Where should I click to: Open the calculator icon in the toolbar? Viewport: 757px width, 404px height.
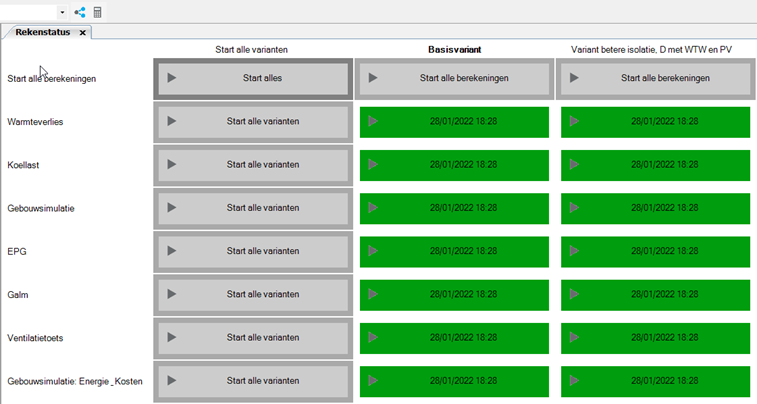point(98,12)
